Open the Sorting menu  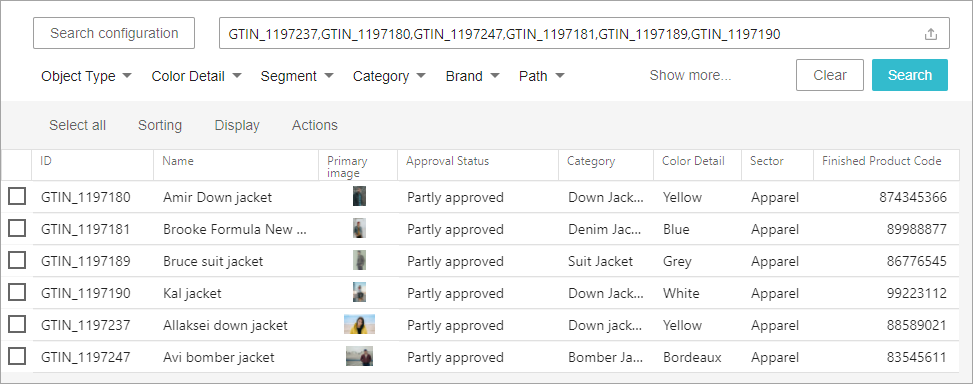click(x=160, y=125)
